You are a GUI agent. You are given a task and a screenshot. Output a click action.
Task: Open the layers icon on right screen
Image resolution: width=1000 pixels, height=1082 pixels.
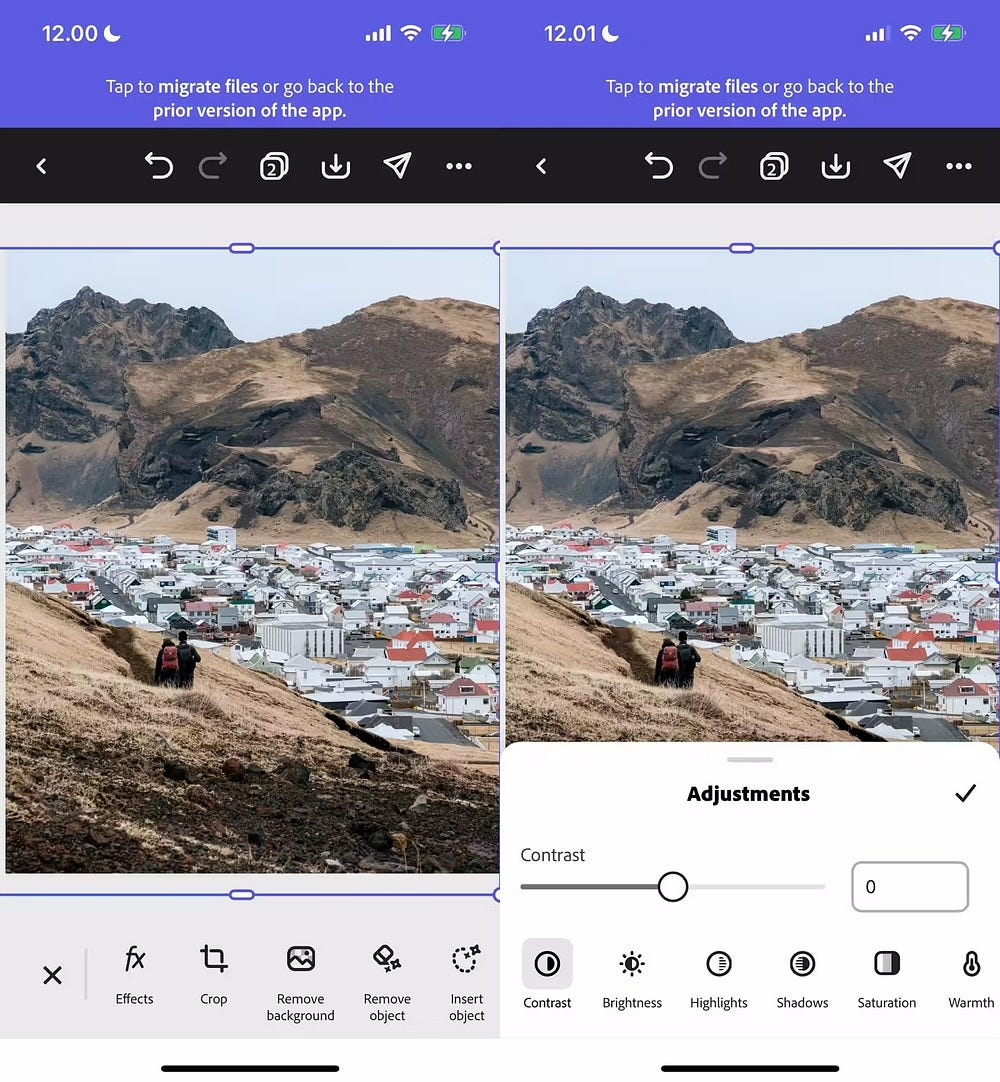tap(772, 166)
